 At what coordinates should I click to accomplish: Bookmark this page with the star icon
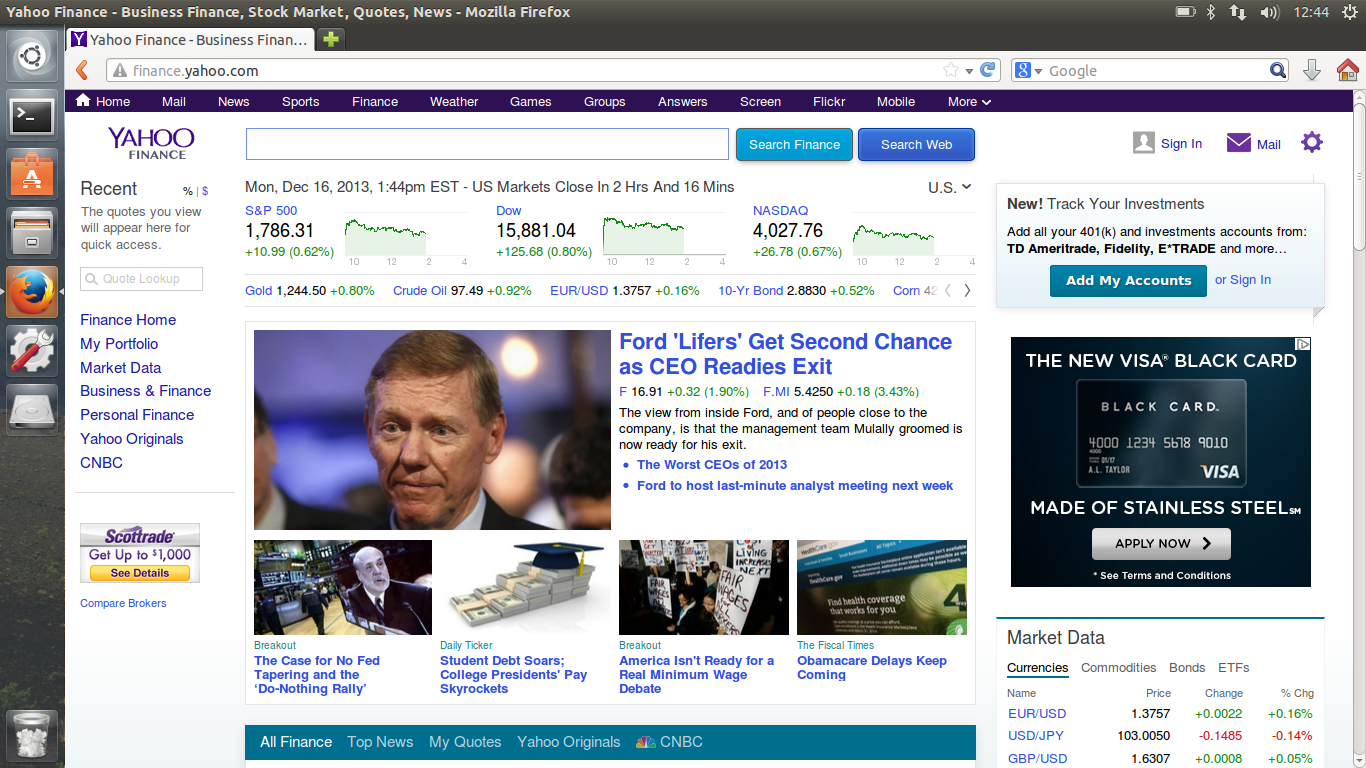[950, 70]
